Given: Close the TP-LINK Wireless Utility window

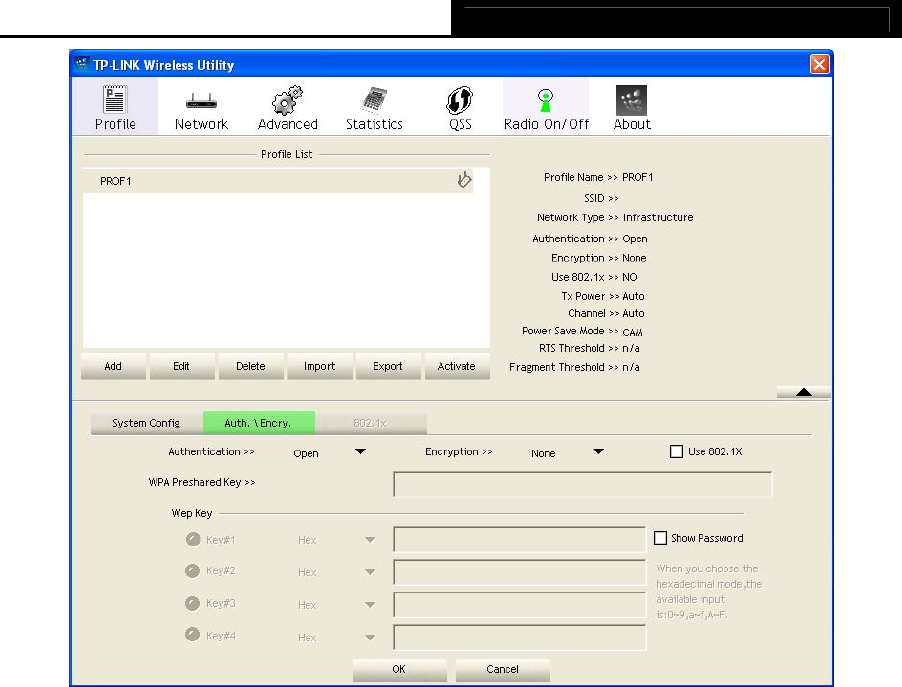Looking at the screenshot, I should 819,64.
